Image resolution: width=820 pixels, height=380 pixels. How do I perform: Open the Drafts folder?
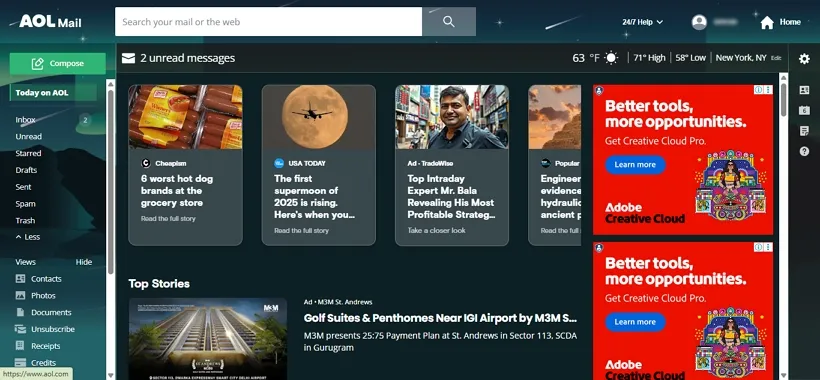tap(26, 170)
